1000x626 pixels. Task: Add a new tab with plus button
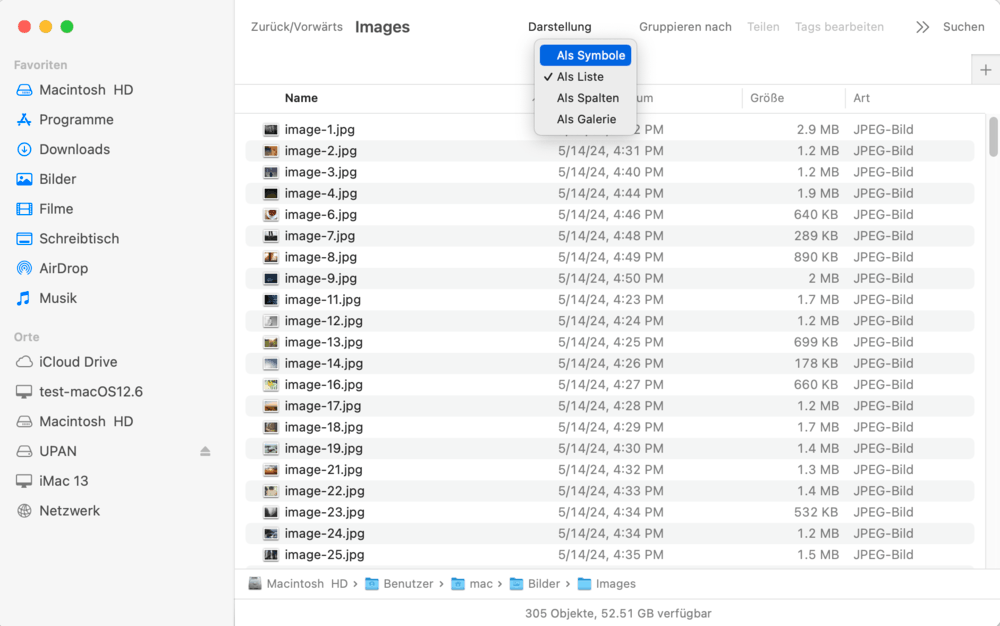click(985, 70)
